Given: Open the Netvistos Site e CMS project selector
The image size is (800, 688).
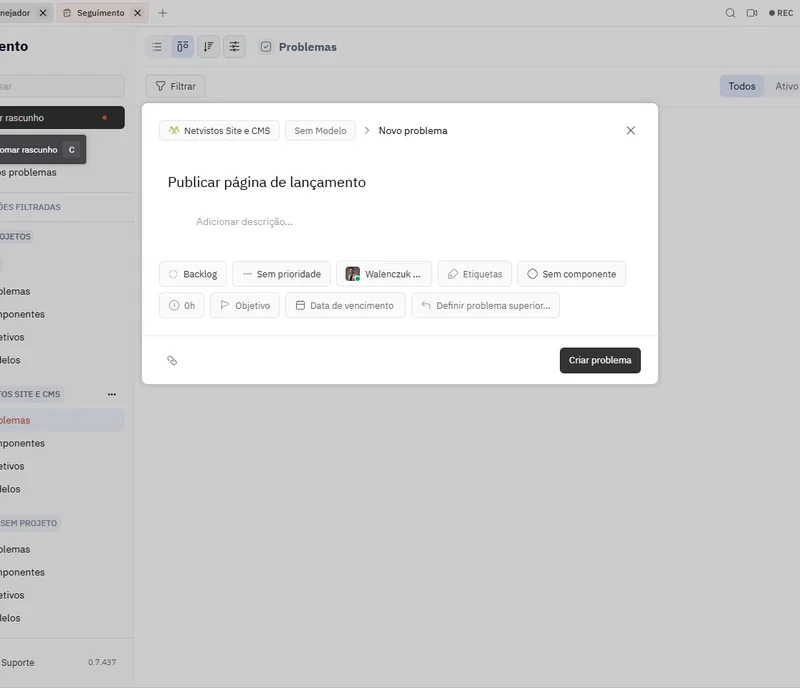Looking at the screenshot, I should click(219, 131).
